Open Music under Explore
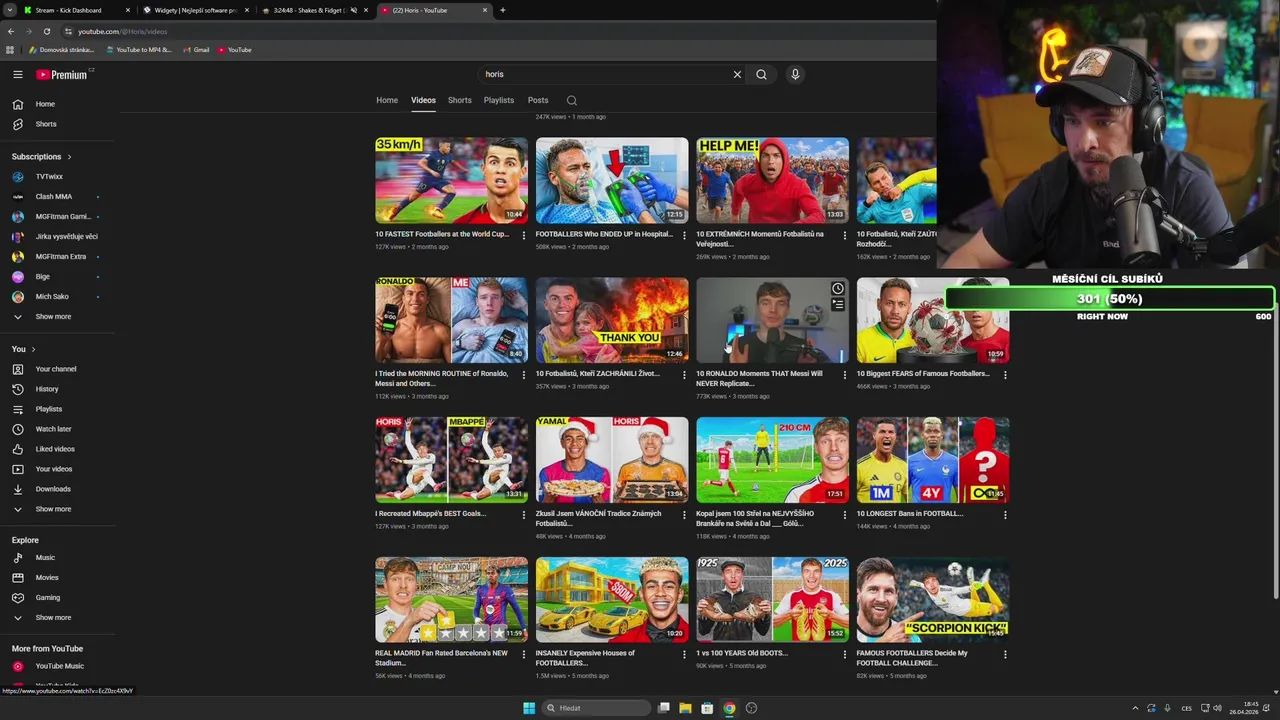The height and width of the screenshot is (720, 1280). tap(45, 557)
